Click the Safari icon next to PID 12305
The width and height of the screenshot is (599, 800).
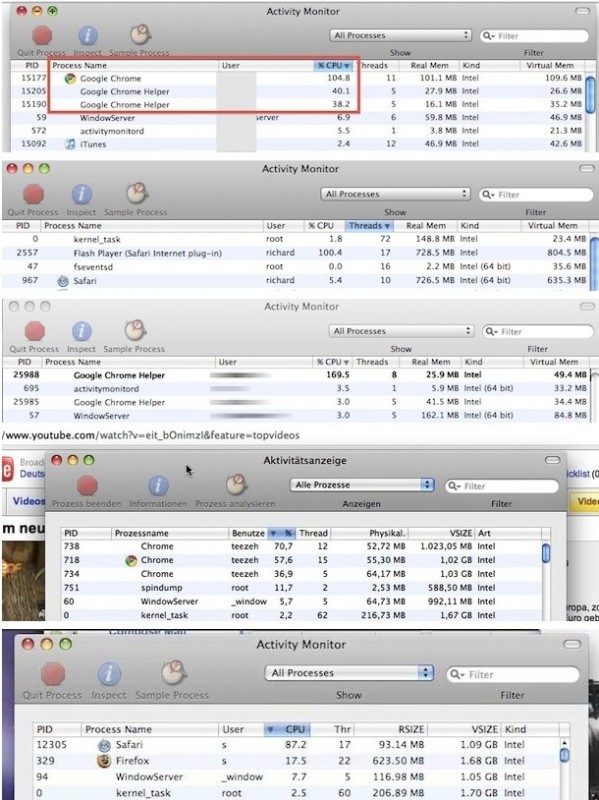coord(104,745)
